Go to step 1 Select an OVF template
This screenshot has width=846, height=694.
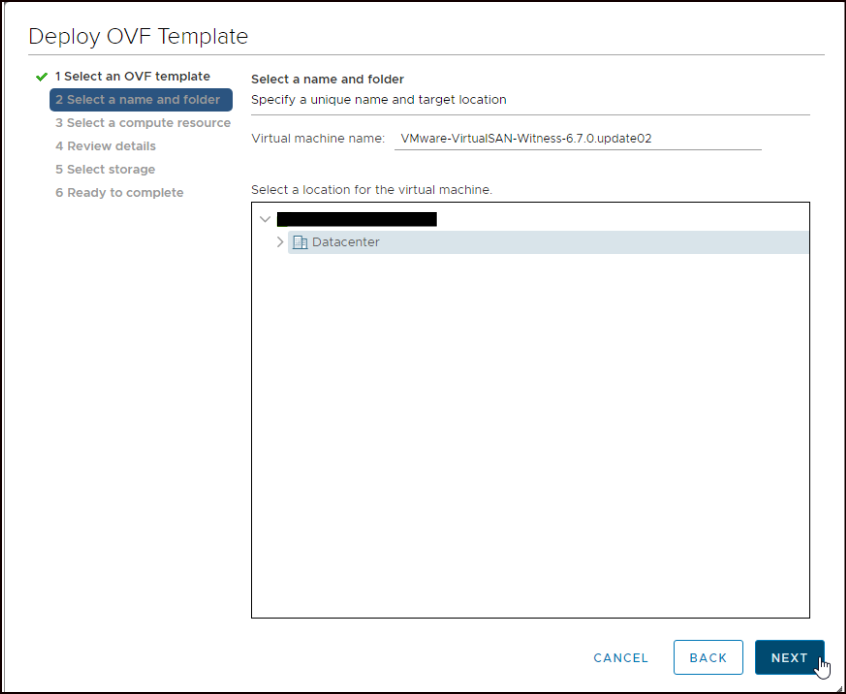pyautogui.click(x=132, y=76)
